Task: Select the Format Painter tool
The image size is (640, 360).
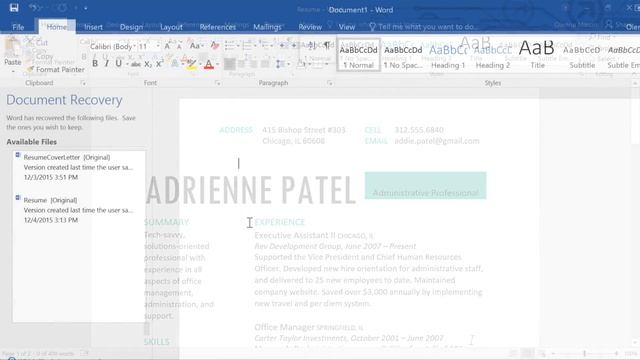Action: tap(56, 69)
